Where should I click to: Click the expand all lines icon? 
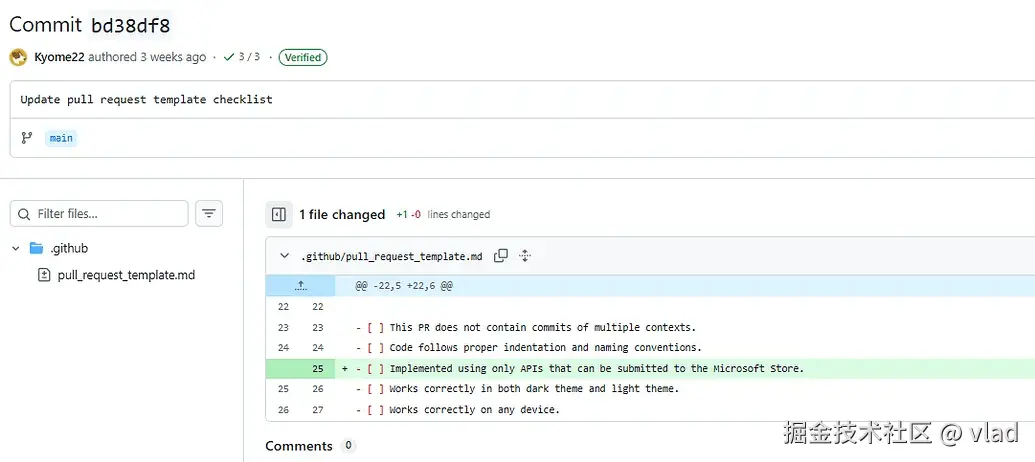coord(525,256)
